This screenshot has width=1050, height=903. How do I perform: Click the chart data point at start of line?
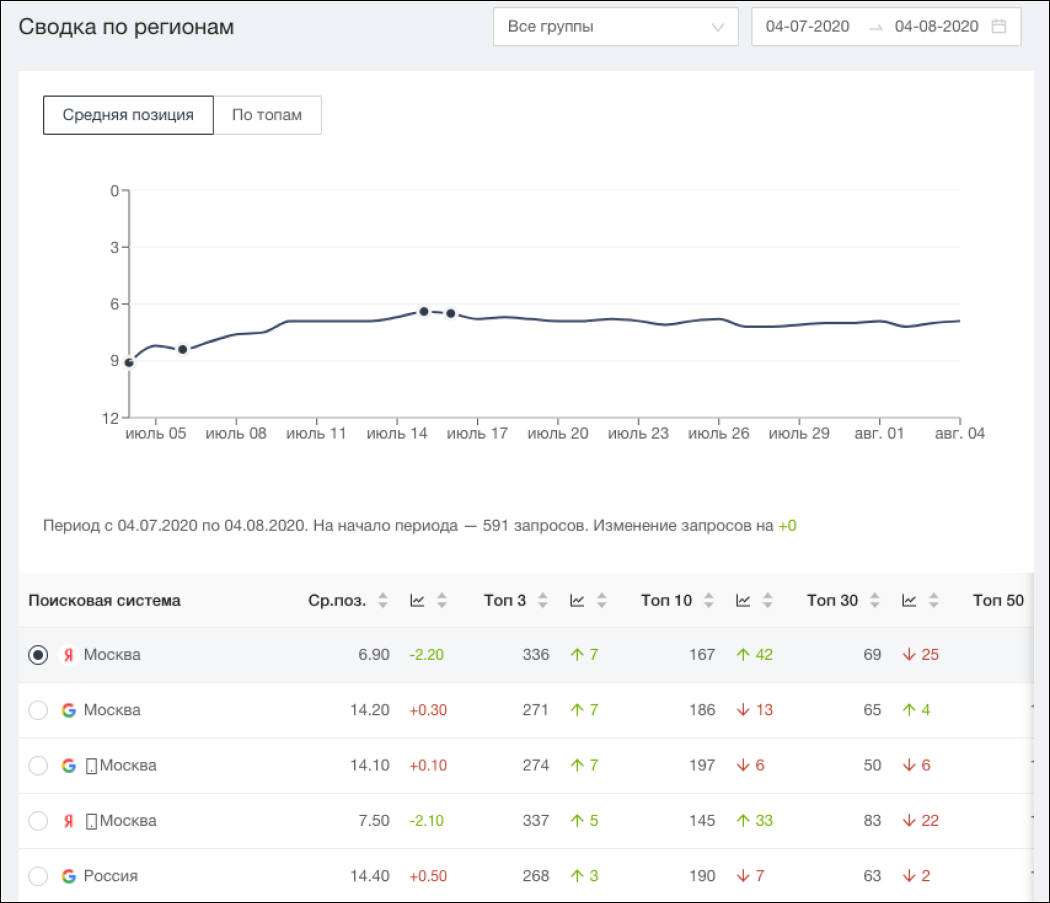click(129, 362)
